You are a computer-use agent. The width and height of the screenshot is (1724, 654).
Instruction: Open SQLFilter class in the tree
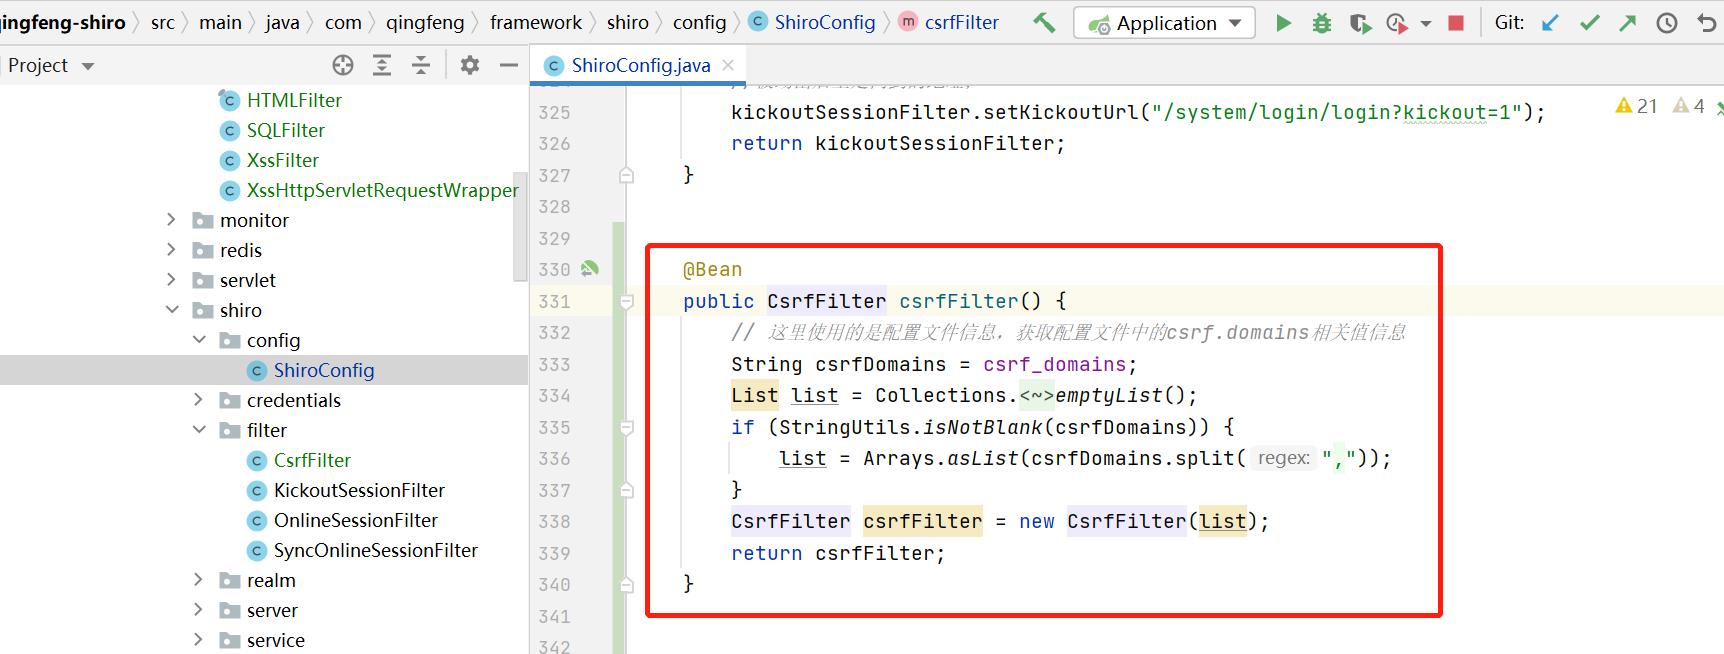click(x=286, y=130)
